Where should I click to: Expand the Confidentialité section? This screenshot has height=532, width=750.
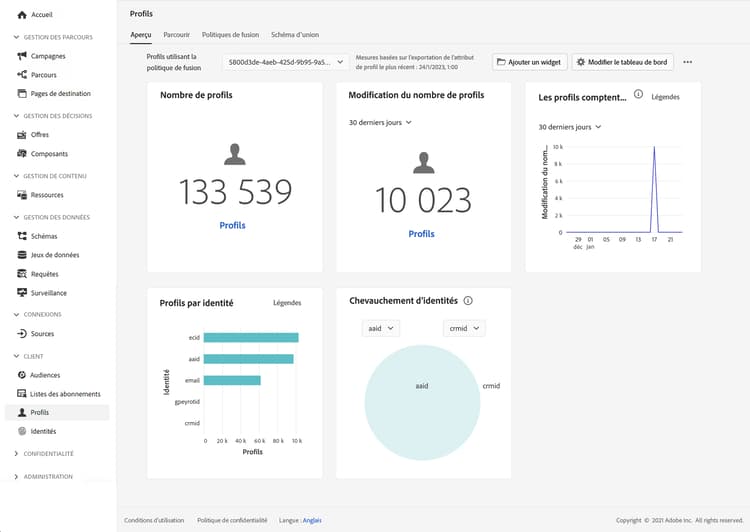[16, 453]
